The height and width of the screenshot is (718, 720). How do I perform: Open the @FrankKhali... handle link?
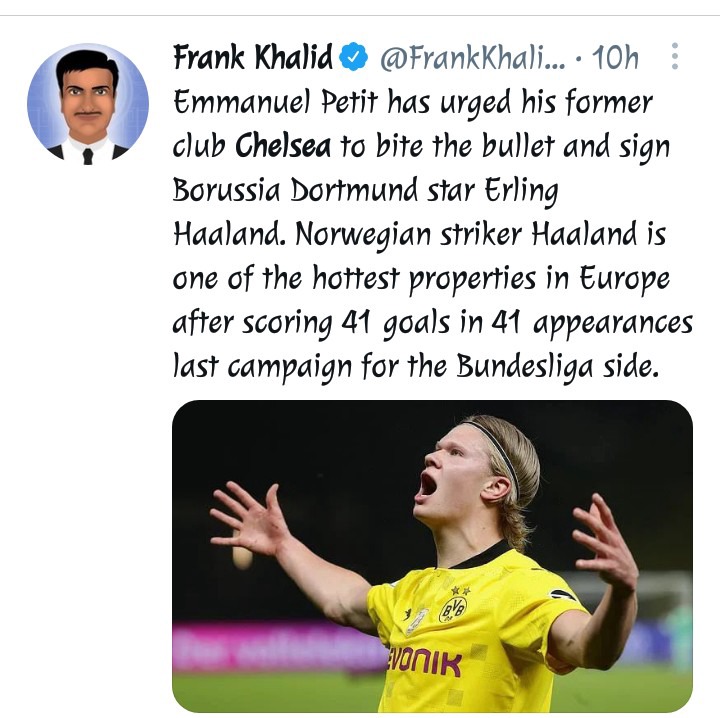(x=468, y=58)
